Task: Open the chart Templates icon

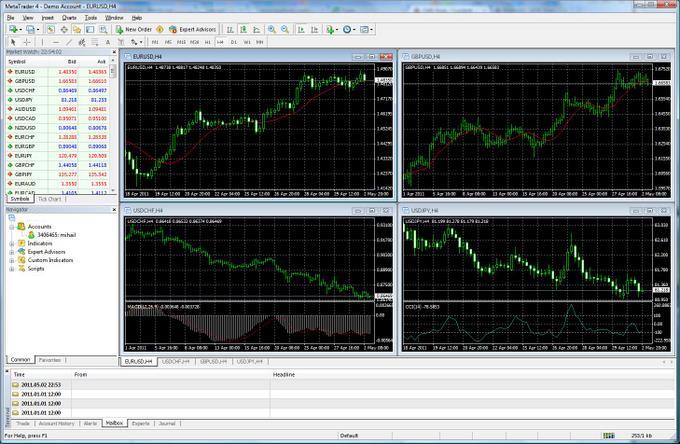Action: (364, 29)
